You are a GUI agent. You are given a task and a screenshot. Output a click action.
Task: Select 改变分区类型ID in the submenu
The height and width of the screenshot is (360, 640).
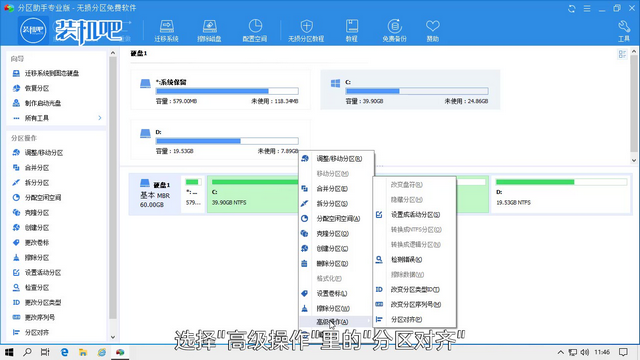coord(415,289)
